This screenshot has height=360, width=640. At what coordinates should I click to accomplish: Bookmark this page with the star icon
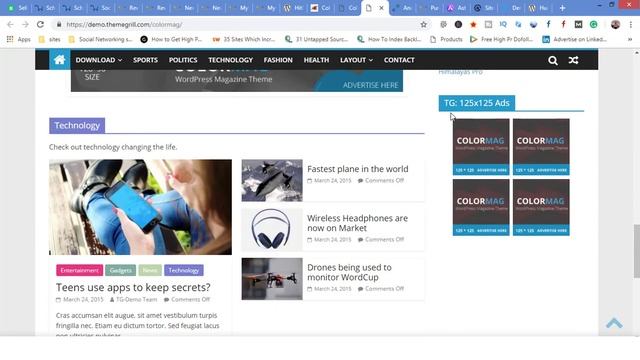coord(424,24)
